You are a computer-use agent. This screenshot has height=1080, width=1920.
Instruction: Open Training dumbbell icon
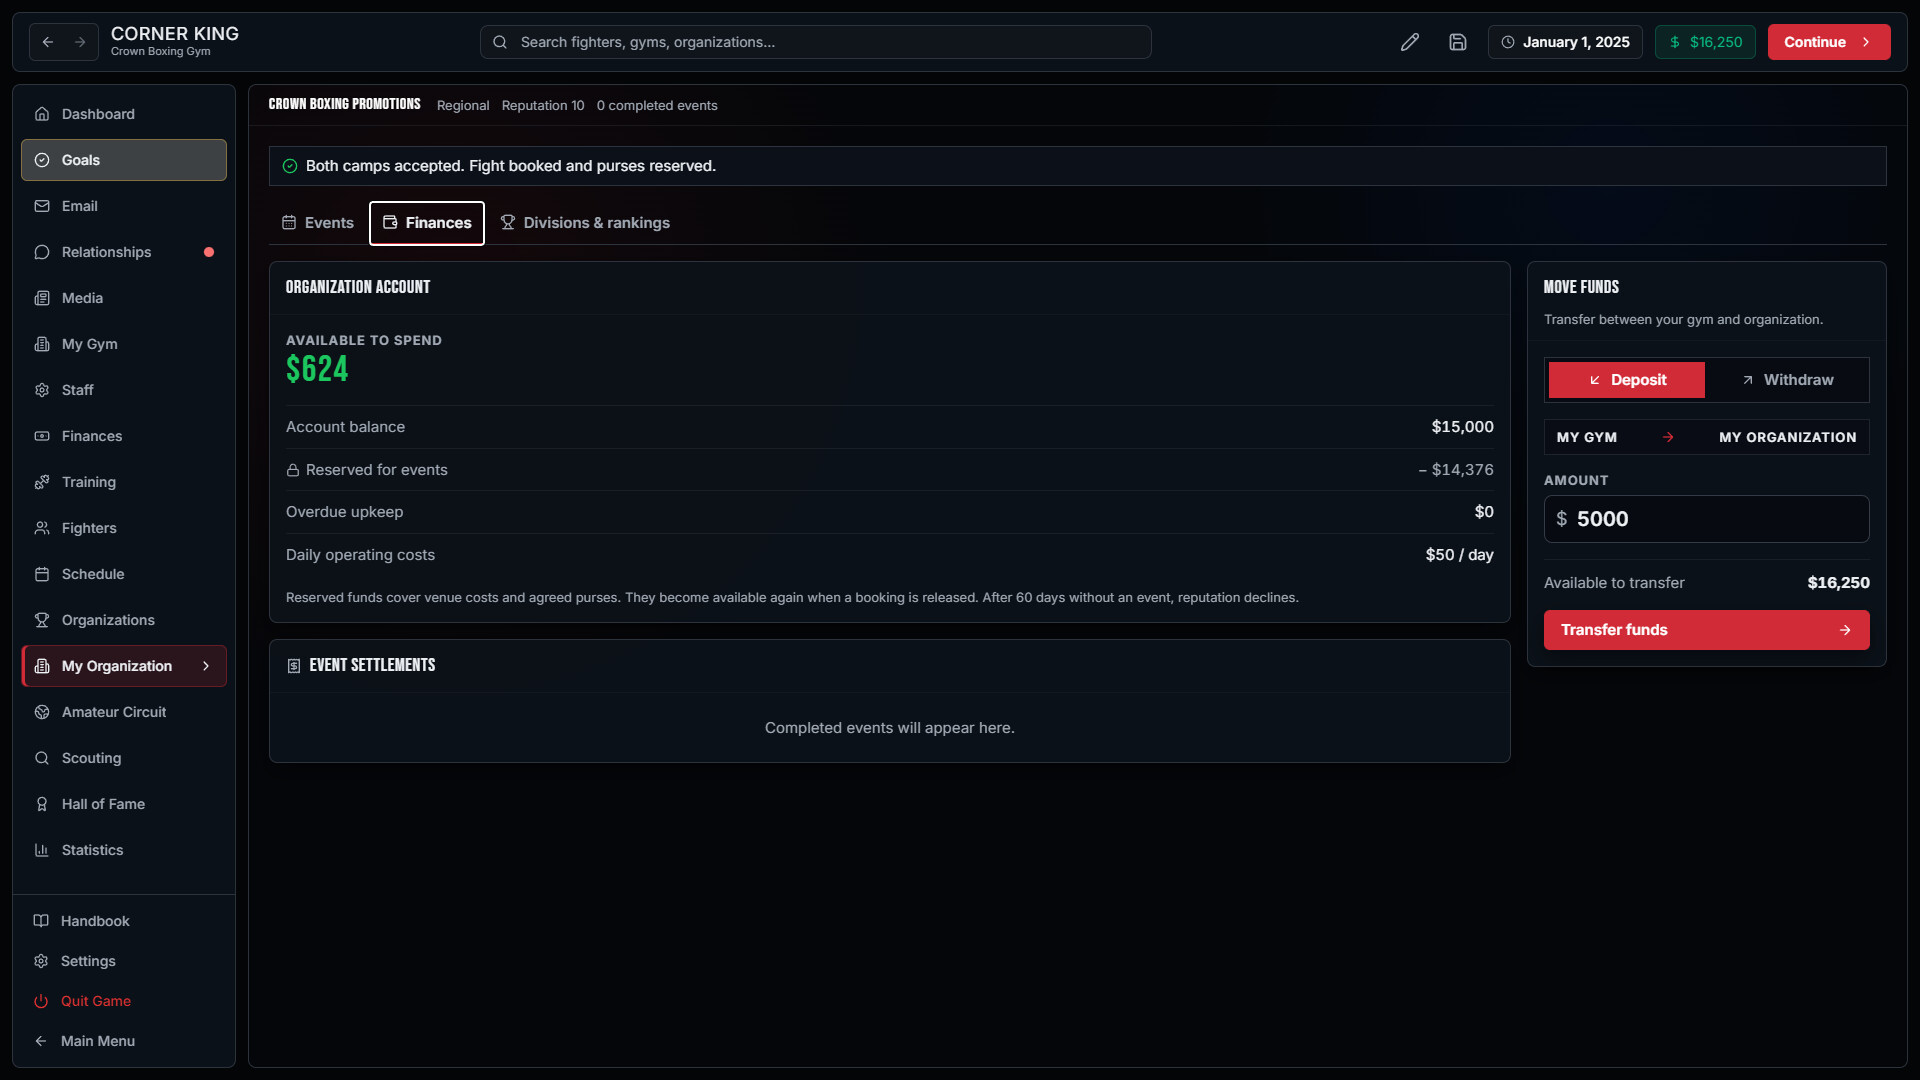(42, 482)
